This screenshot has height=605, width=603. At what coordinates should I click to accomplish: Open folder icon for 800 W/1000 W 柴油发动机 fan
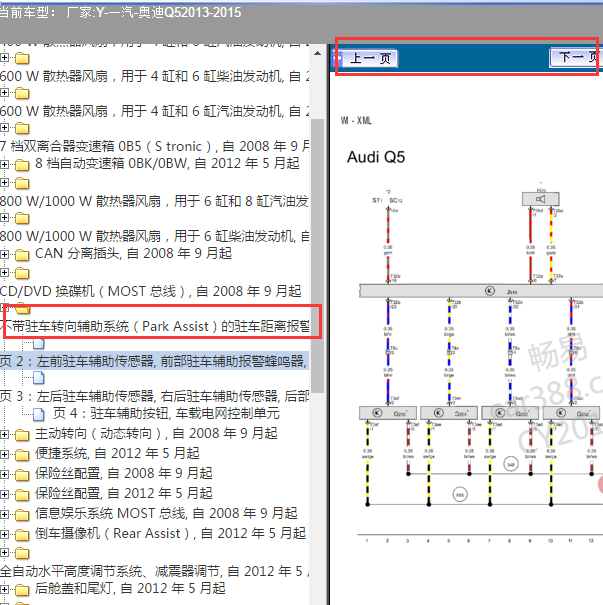tap(22, 218)
